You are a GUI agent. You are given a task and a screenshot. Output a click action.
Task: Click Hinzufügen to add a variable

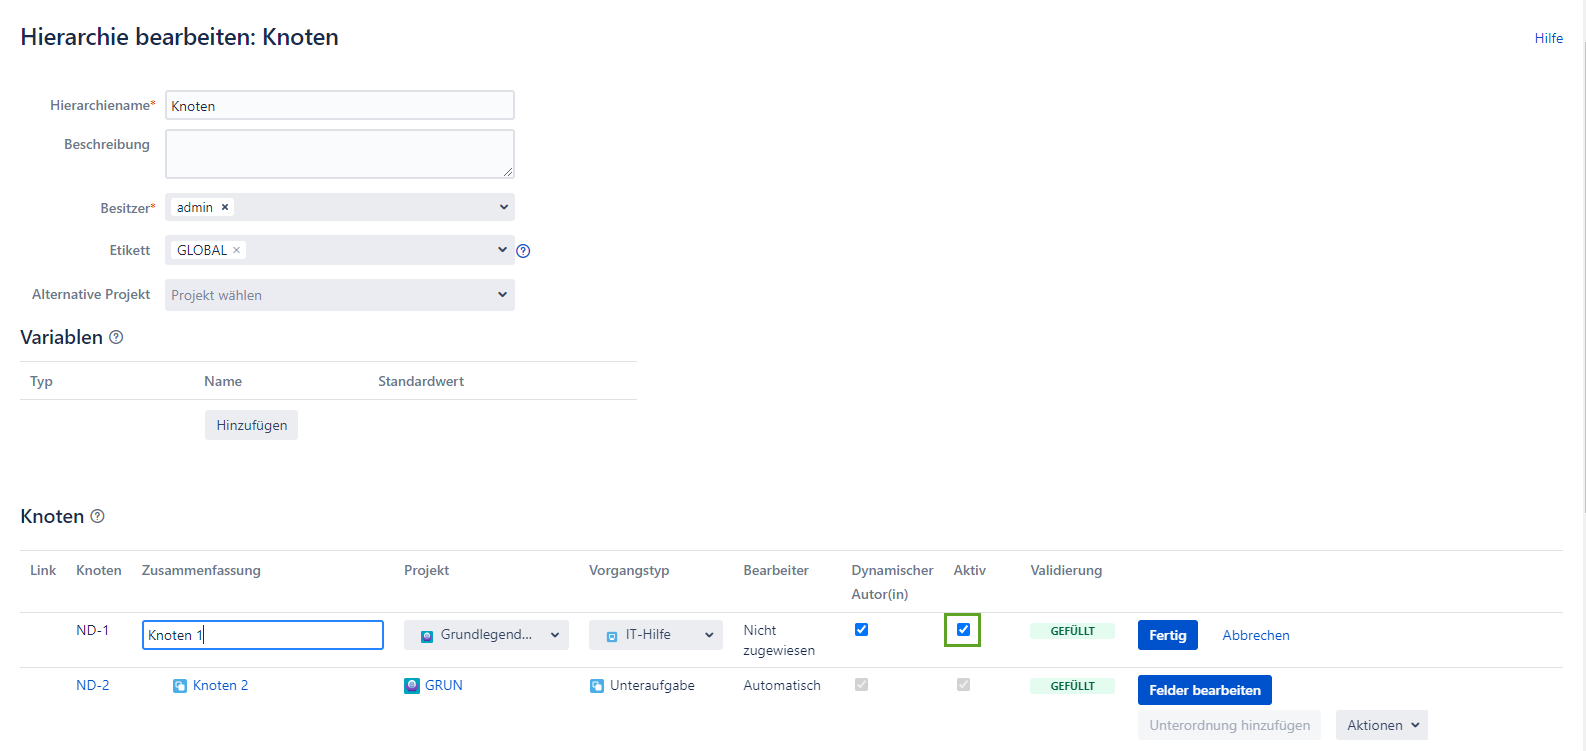251,425
